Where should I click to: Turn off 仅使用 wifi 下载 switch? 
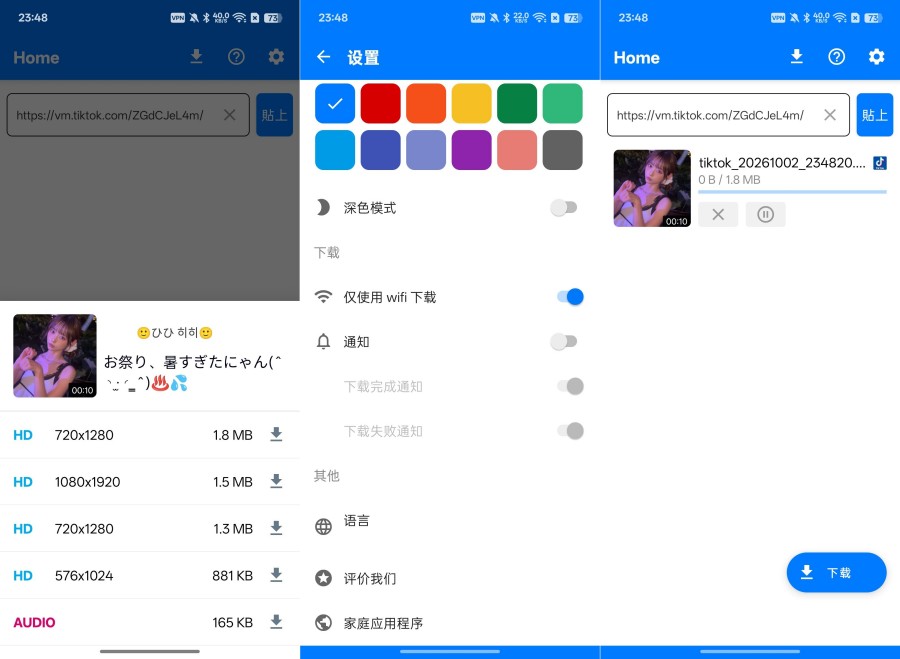(570, 297)
